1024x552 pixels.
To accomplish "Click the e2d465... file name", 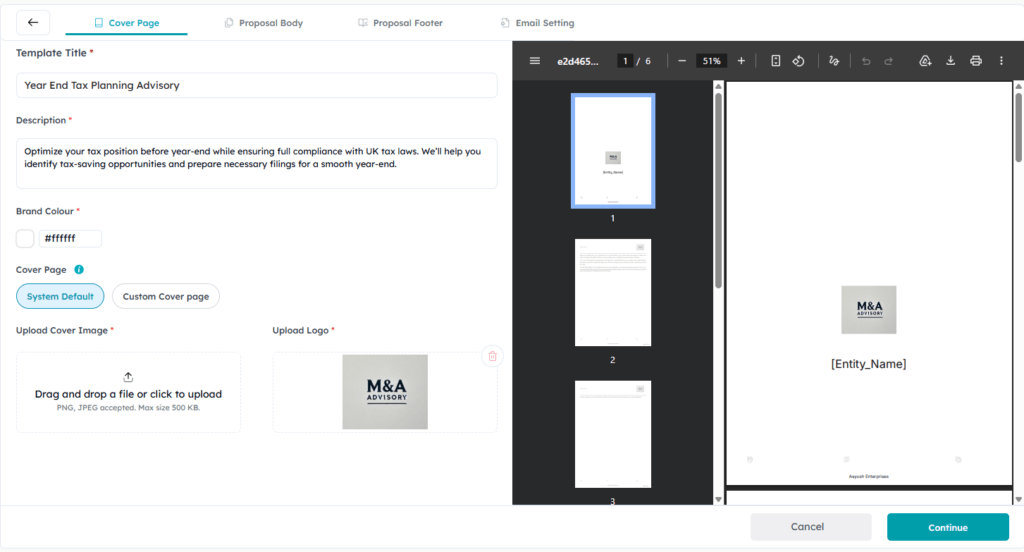I will (577, 61).
